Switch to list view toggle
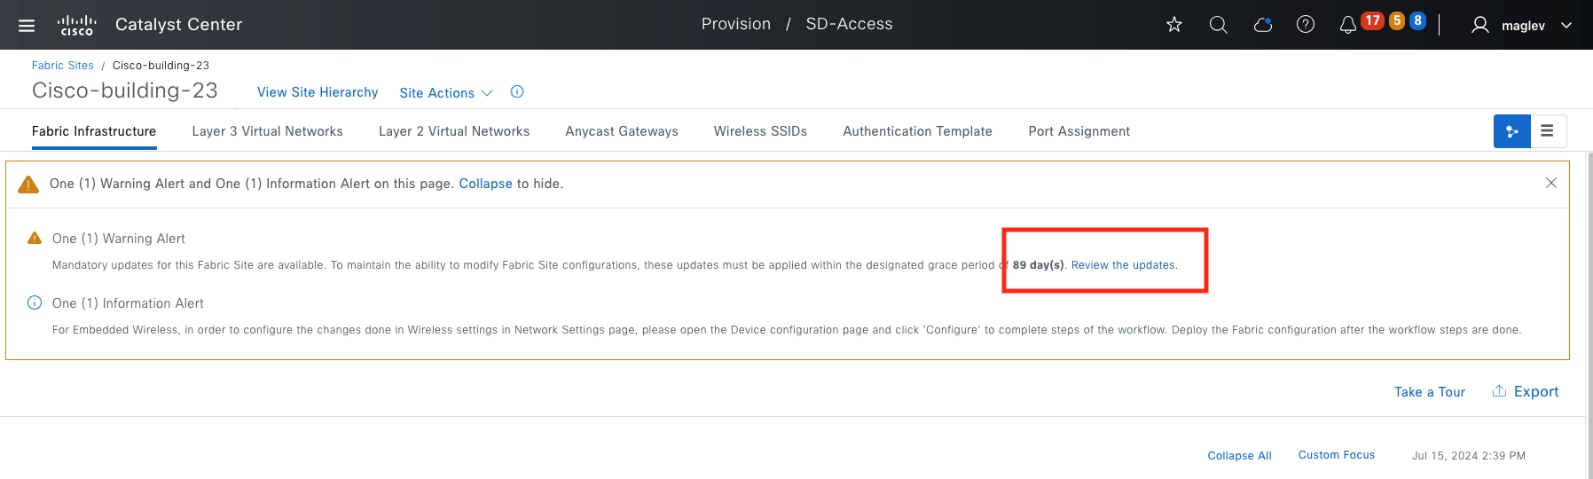Viewport: 1593px width, 479px height. pos(1547,131)
